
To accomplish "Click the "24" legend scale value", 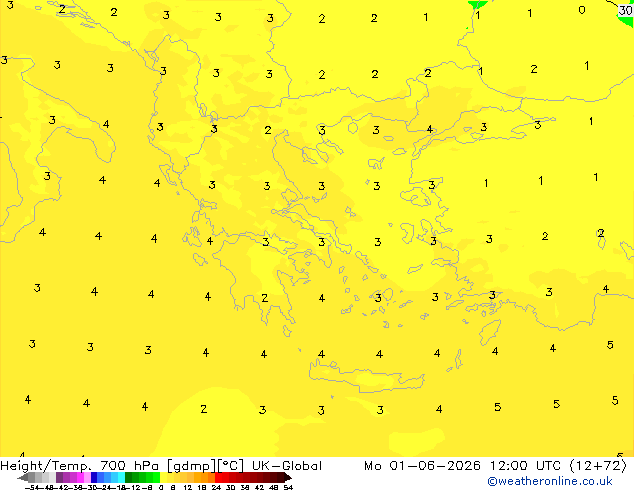I will 216,488.
